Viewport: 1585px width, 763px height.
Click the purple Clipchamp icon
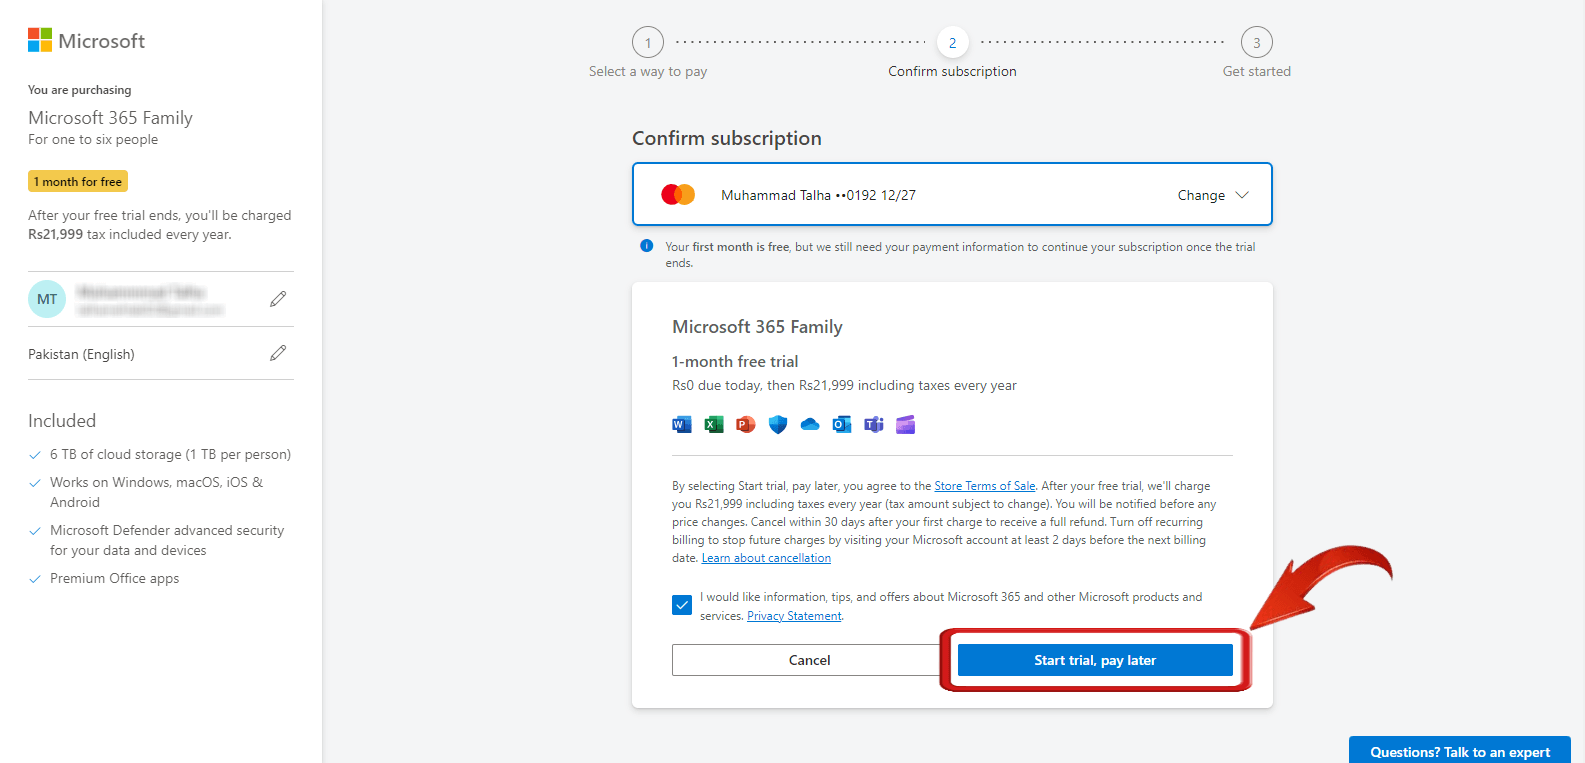[906, 425]
